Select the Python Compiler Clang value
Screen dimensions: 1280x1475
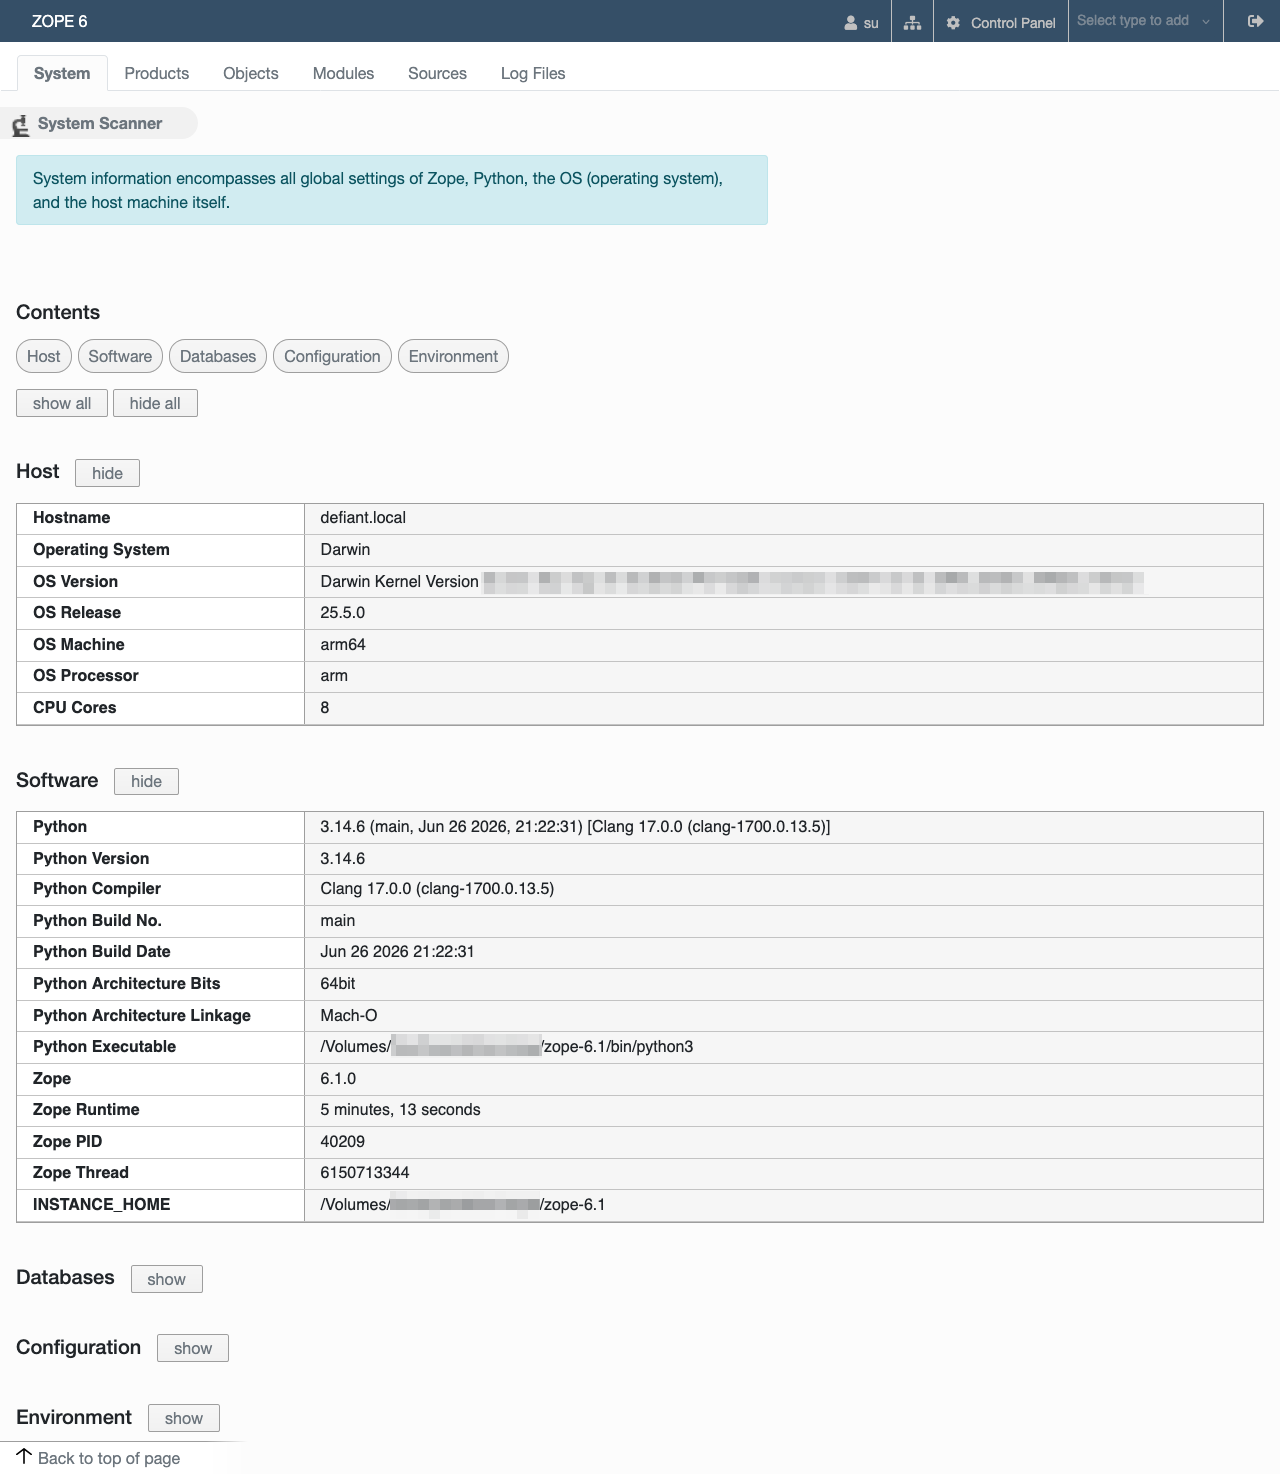coord(437,889)
